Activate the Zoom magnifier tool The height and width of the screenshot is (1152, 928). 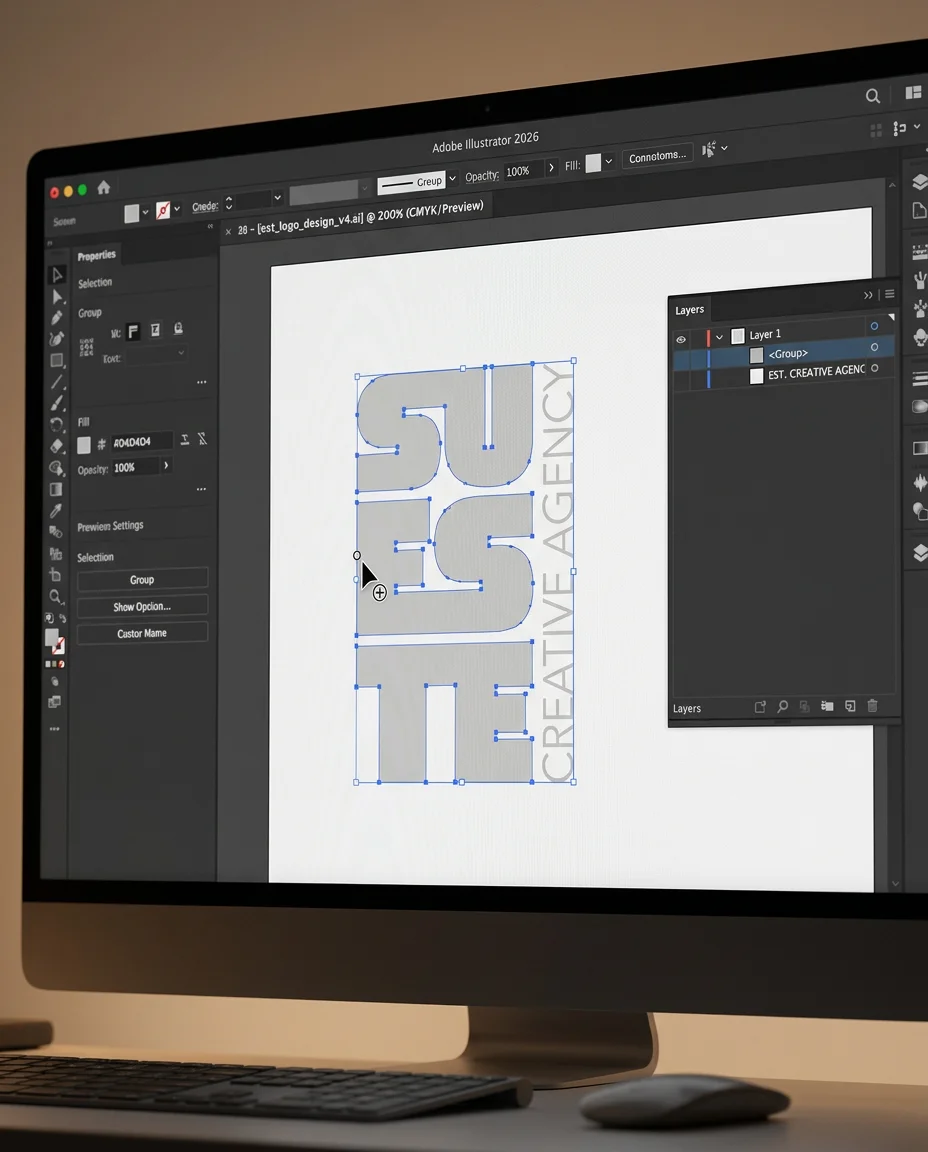point(56,597)
